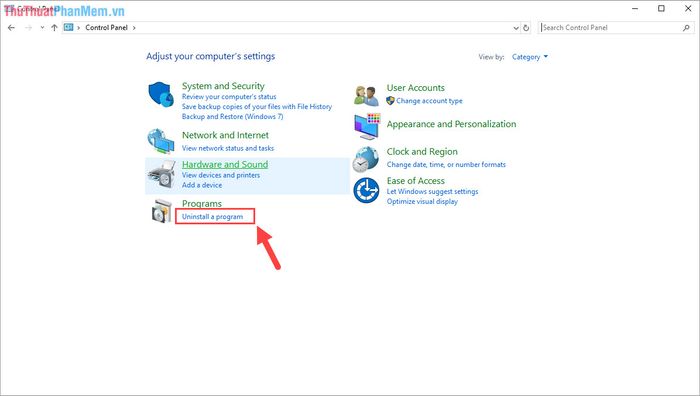Select Control Panel breadcrumb in address bar
The image size is (700, 396).
(x=106, y=28)
